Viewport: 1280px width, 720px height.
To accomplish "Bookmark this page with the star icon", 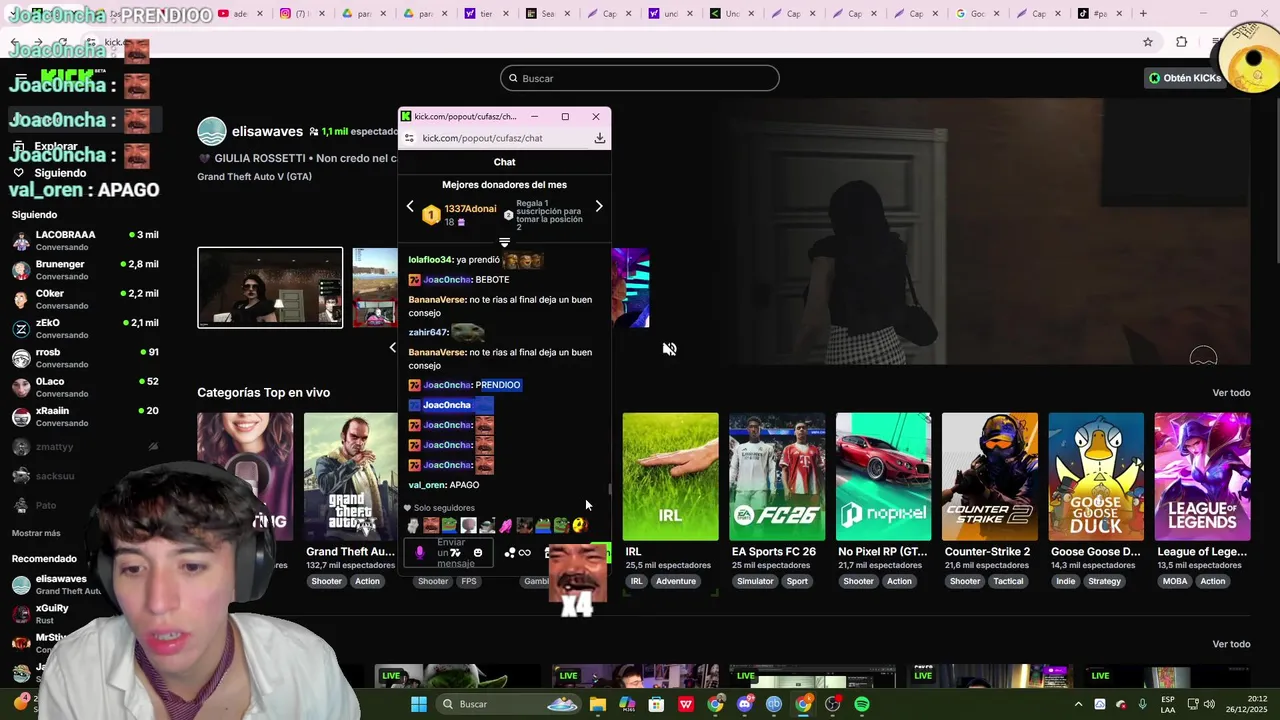I will click(1148, 42).
